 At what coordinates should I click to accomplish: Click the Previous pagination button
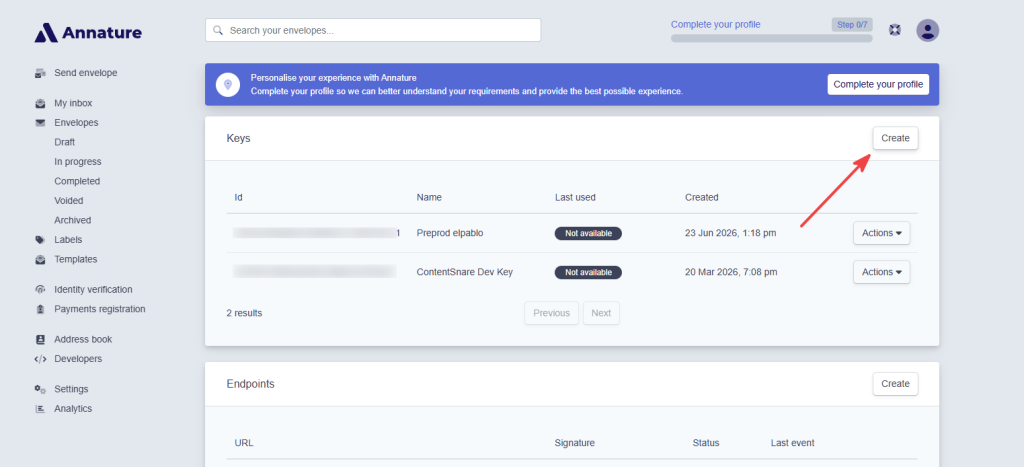[551, 314]
